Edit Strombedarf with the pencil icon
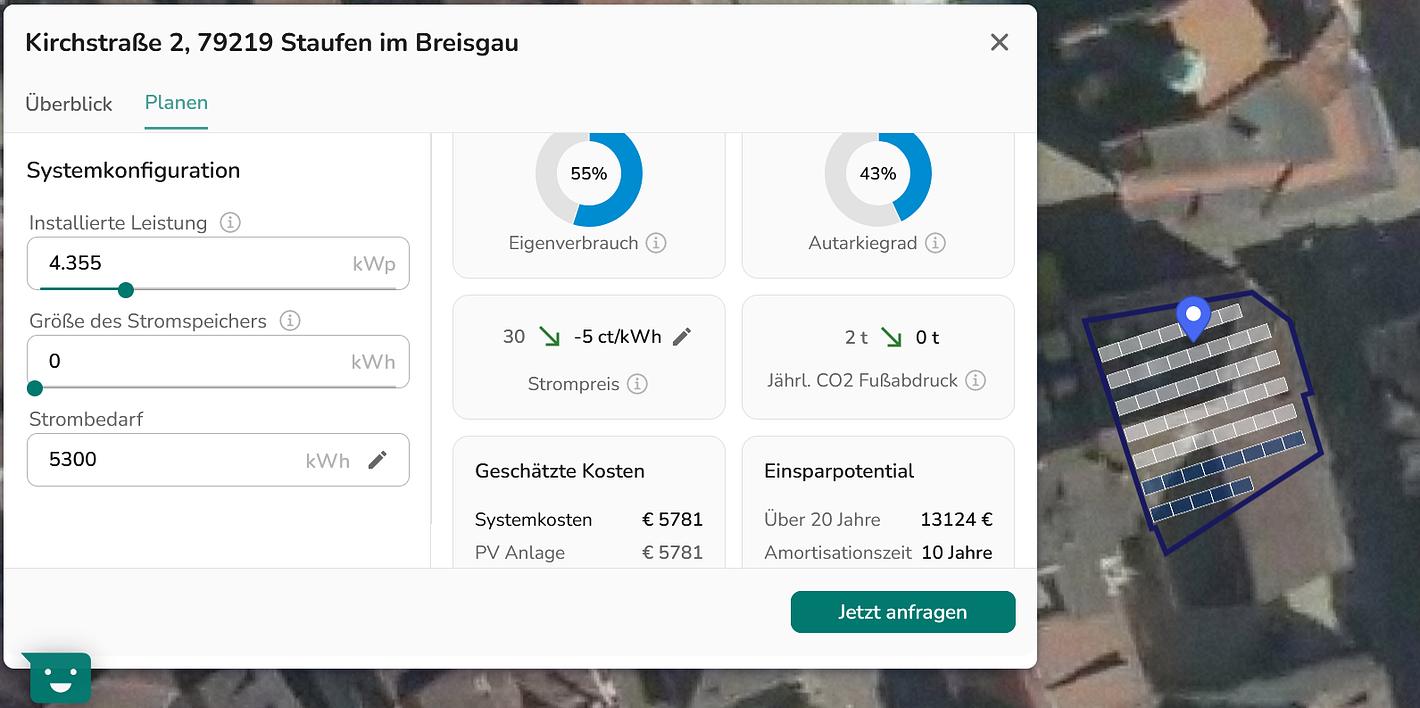The height and width of the screenshot is (708, 1420). pos(377,460)
